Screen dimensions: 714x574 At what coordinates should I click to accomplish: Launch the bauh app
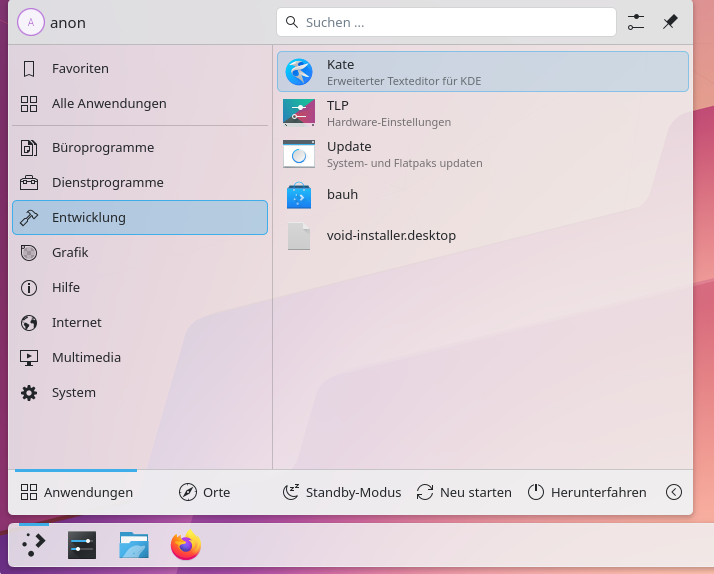[x=482, y=195]
